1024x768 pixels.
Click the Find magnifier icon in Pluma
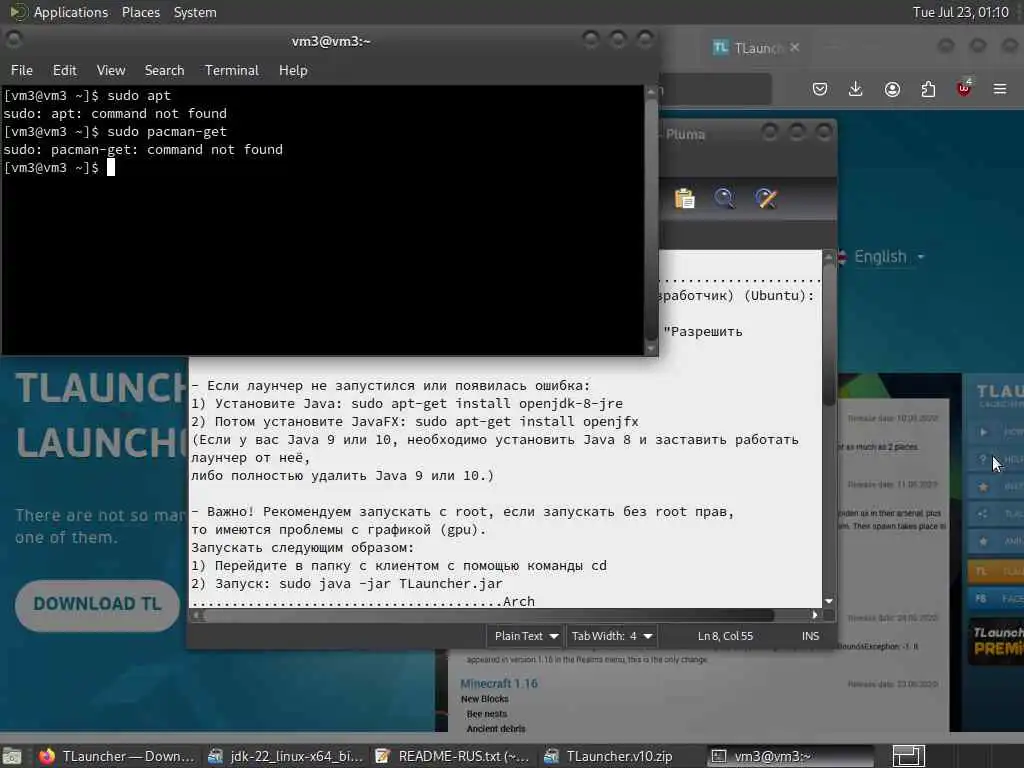pyautogui.click(x=724, y=198)
